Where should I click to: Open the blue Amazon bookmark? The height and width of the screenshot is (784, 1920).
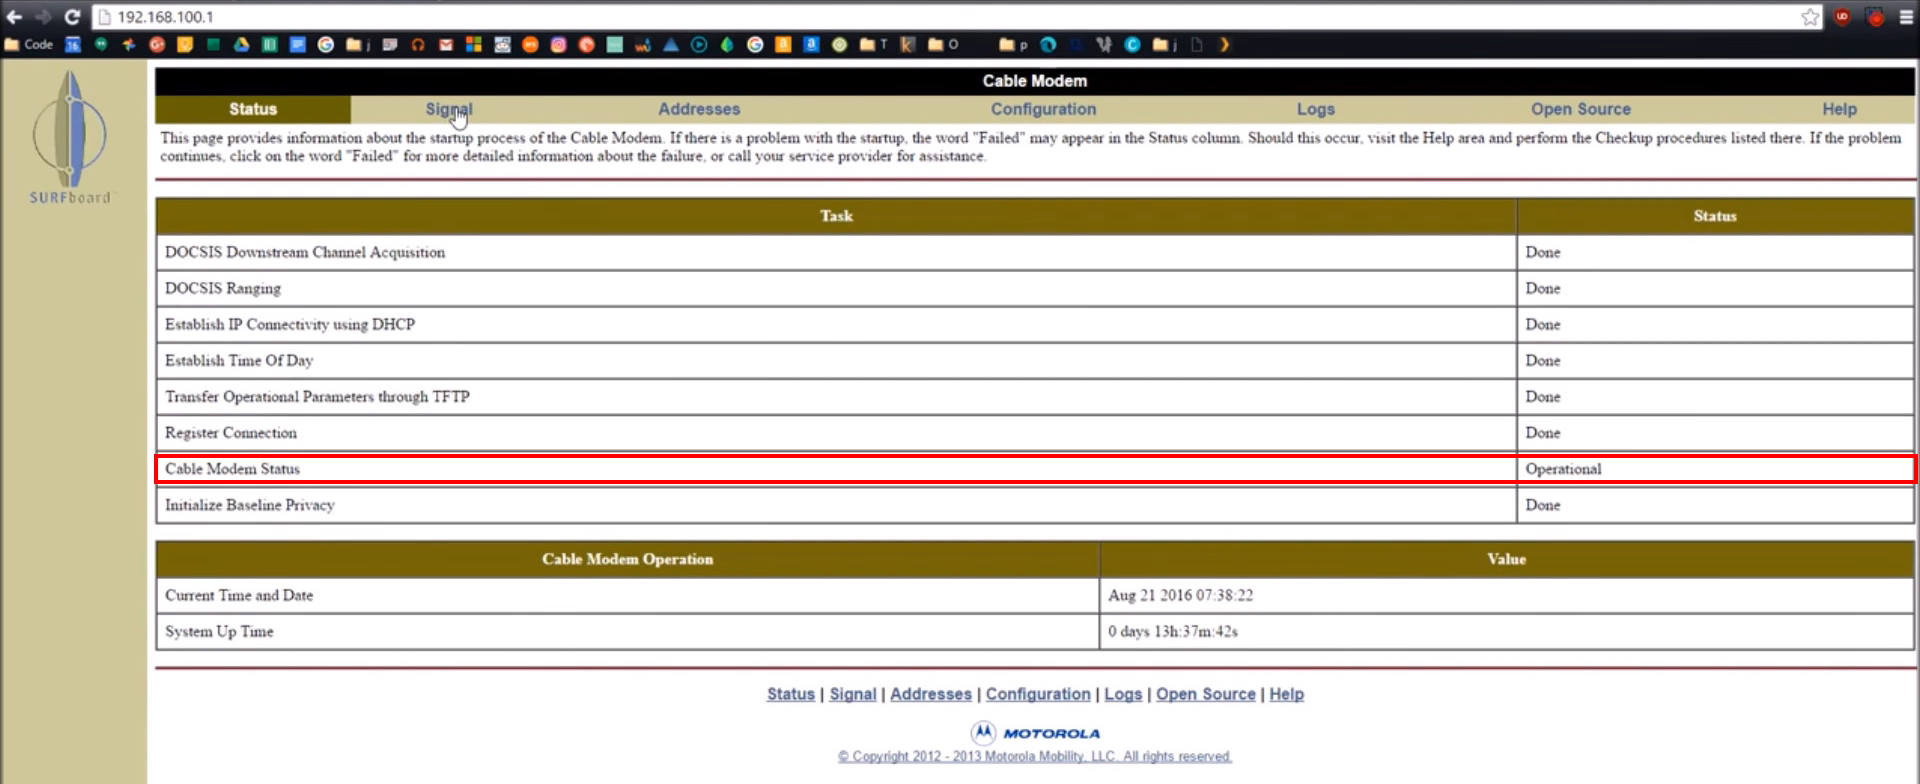pyautogui.click(x=811, y=44)
